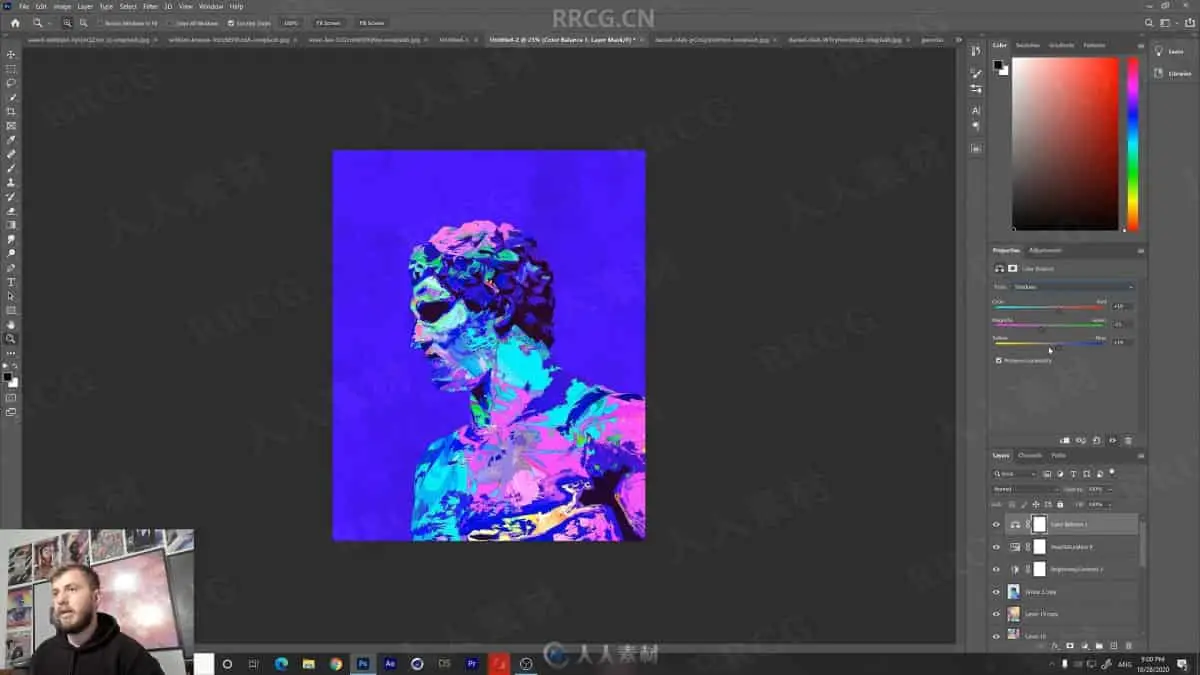
Task: Switch to the Adjustments tab
Action: click(1045, 250)
